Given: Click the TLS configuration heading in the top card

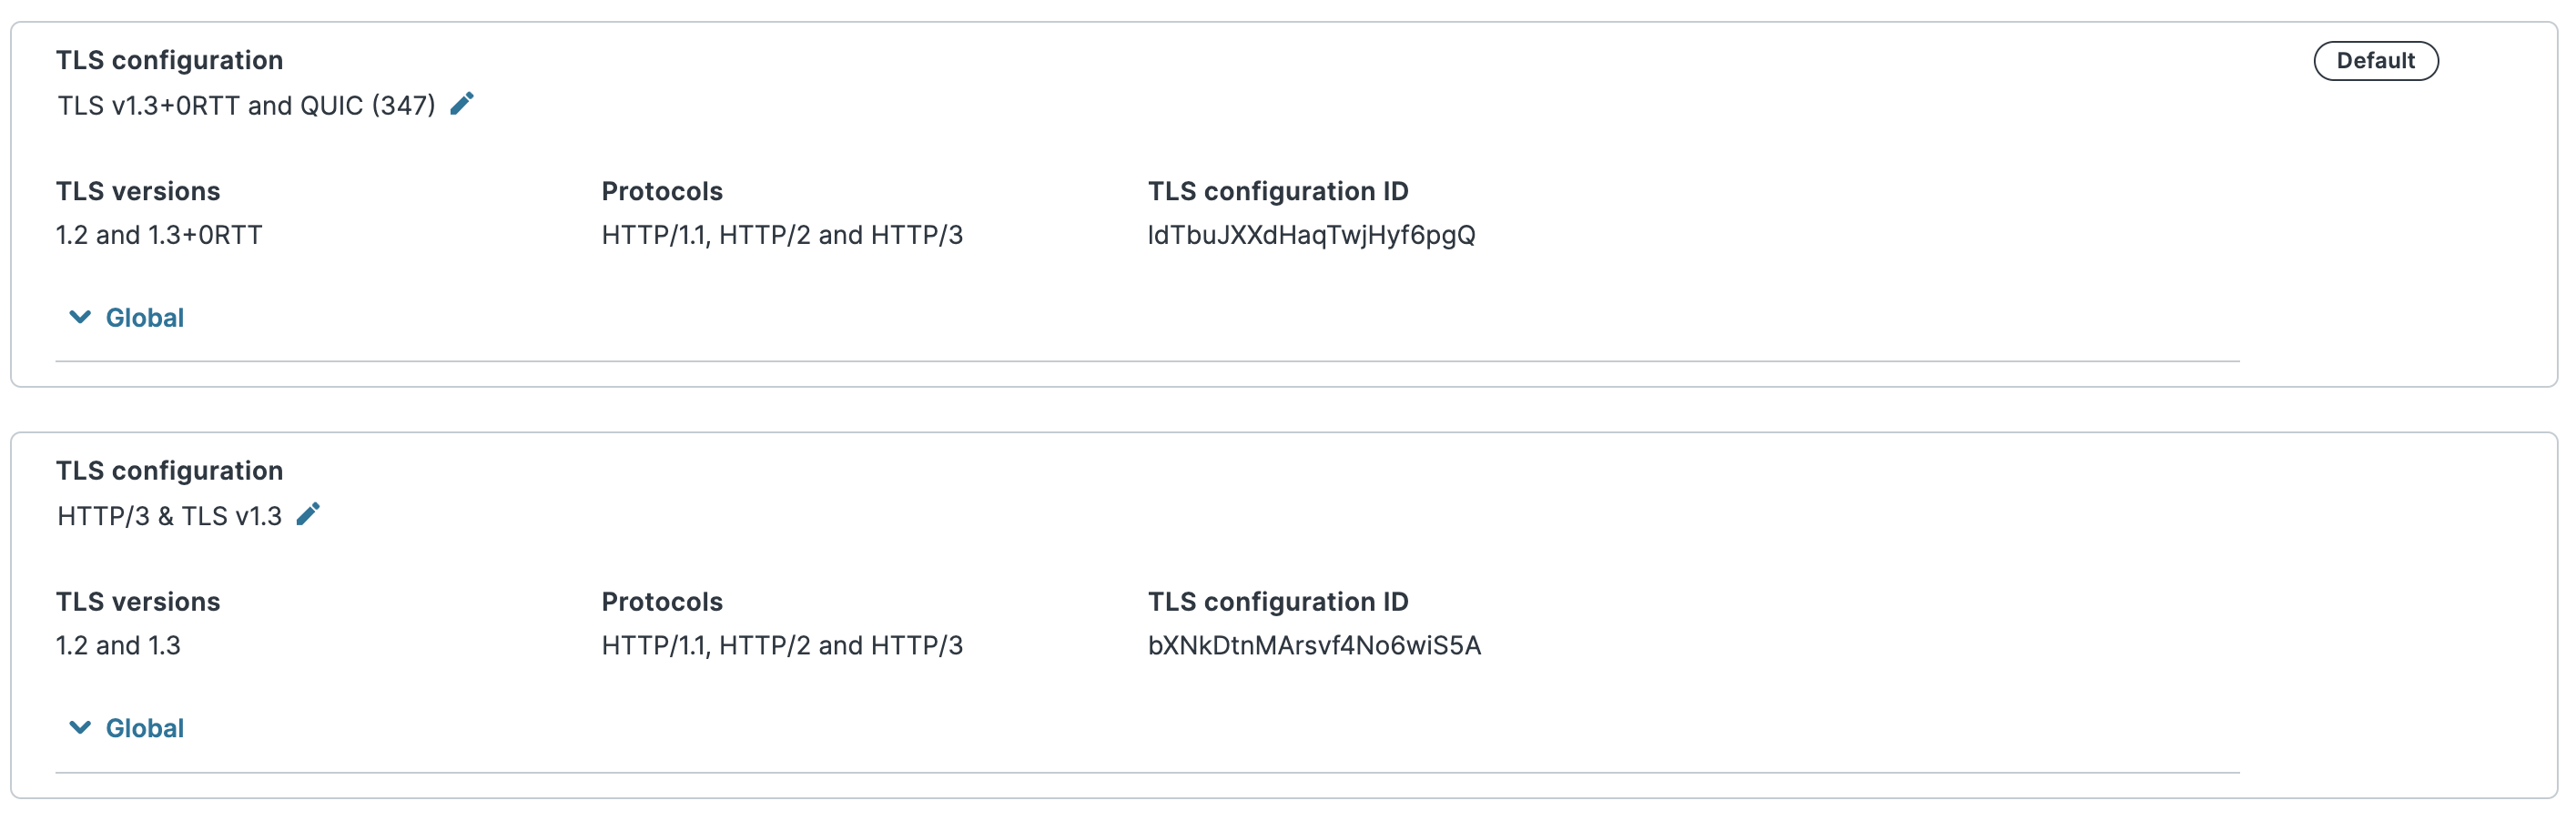Looking at the screenshot, I should click(170, 60).
